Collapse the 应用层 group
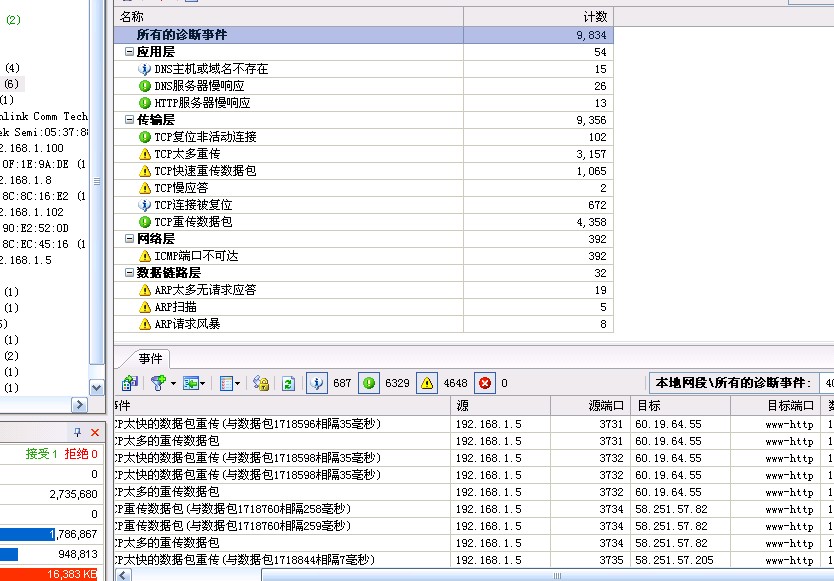The height and width of the screenshot is (581, 834). [x=129, y=52]
